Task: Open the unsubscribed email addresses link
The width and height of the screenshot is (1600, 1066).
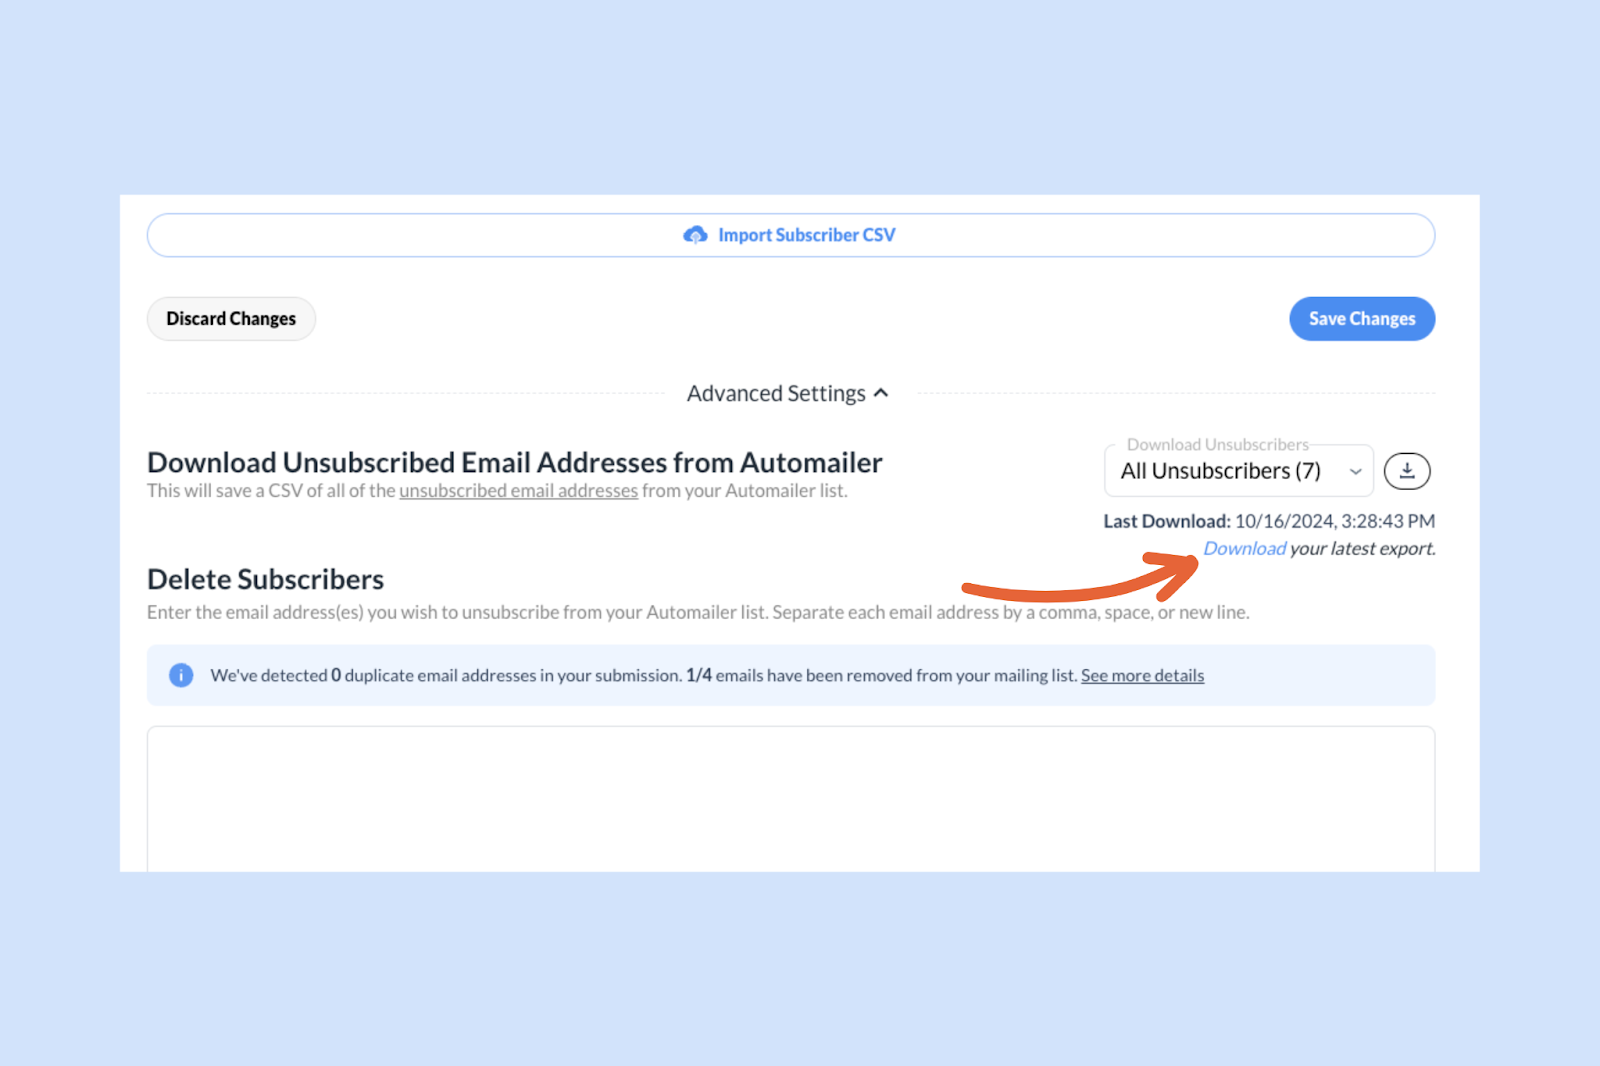Action: pos(518,490)
